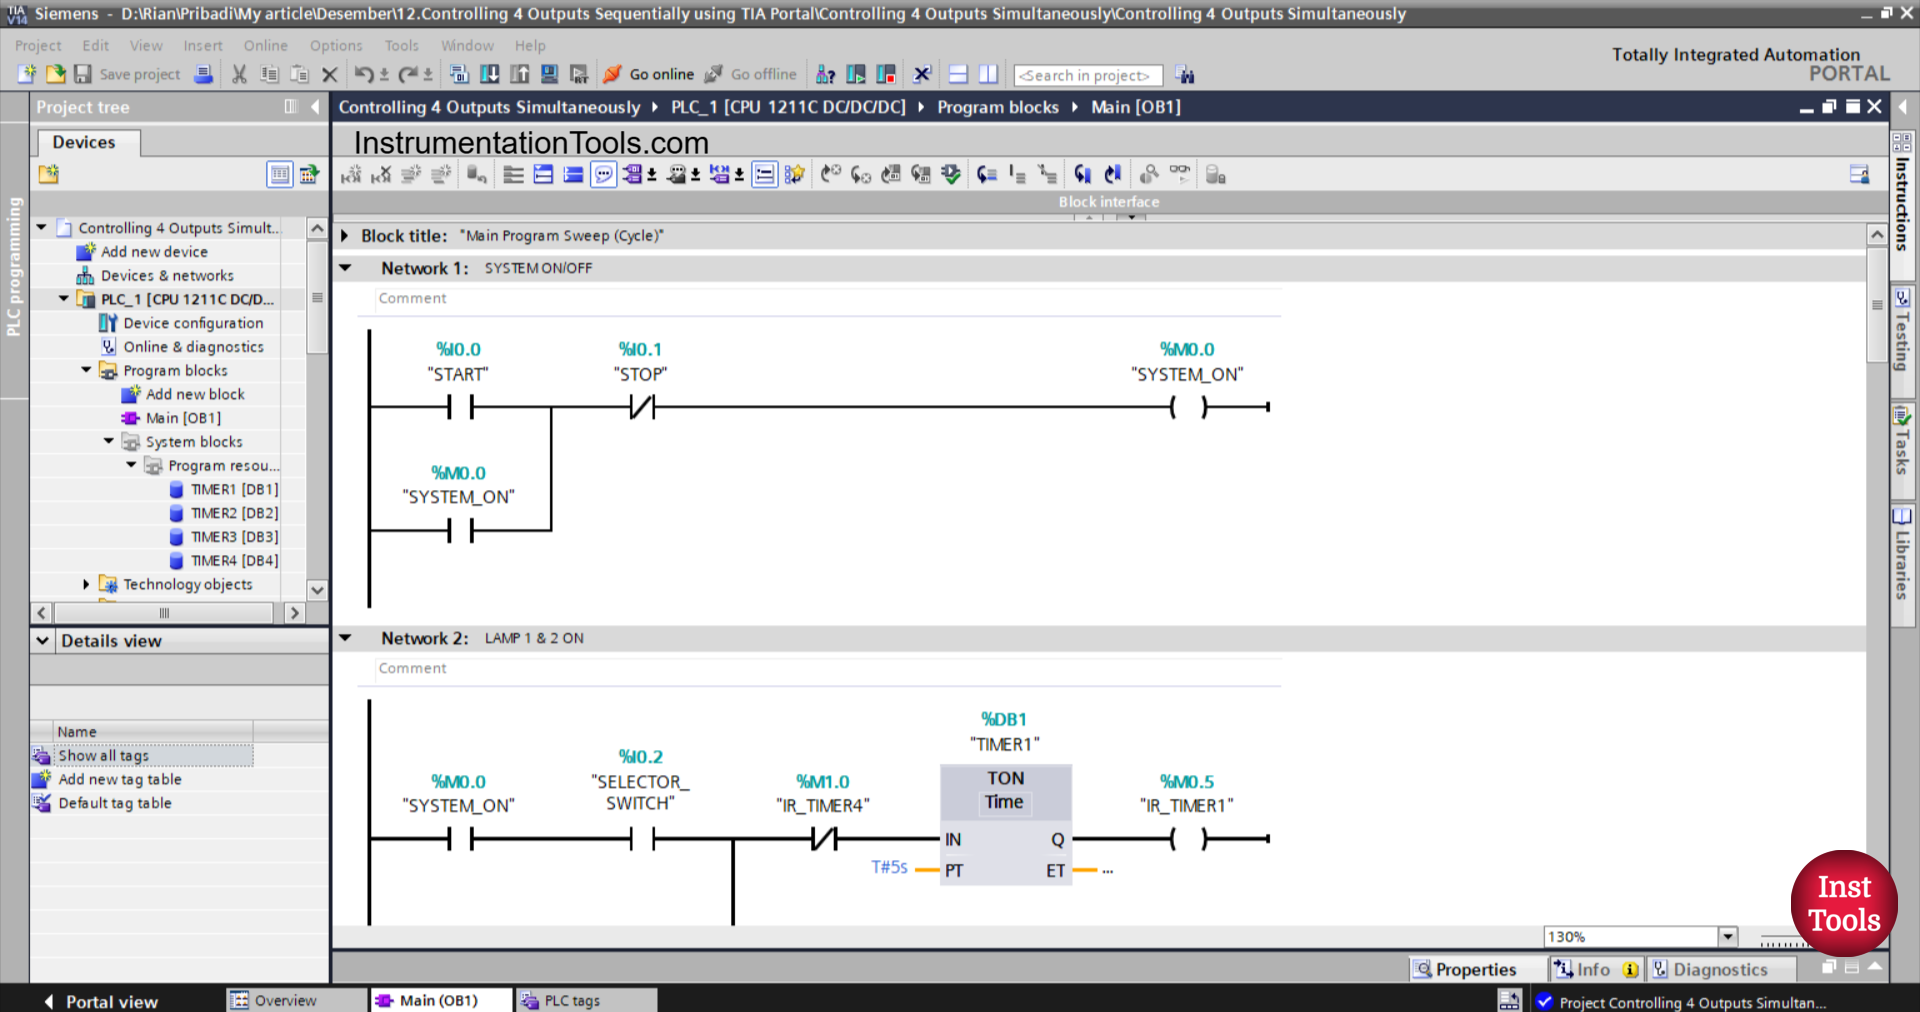The height and width of the screenshot is (1012, 1920).
Task: Click the Search in project field
Action: pyautogui.click(x=1087, y=75)
